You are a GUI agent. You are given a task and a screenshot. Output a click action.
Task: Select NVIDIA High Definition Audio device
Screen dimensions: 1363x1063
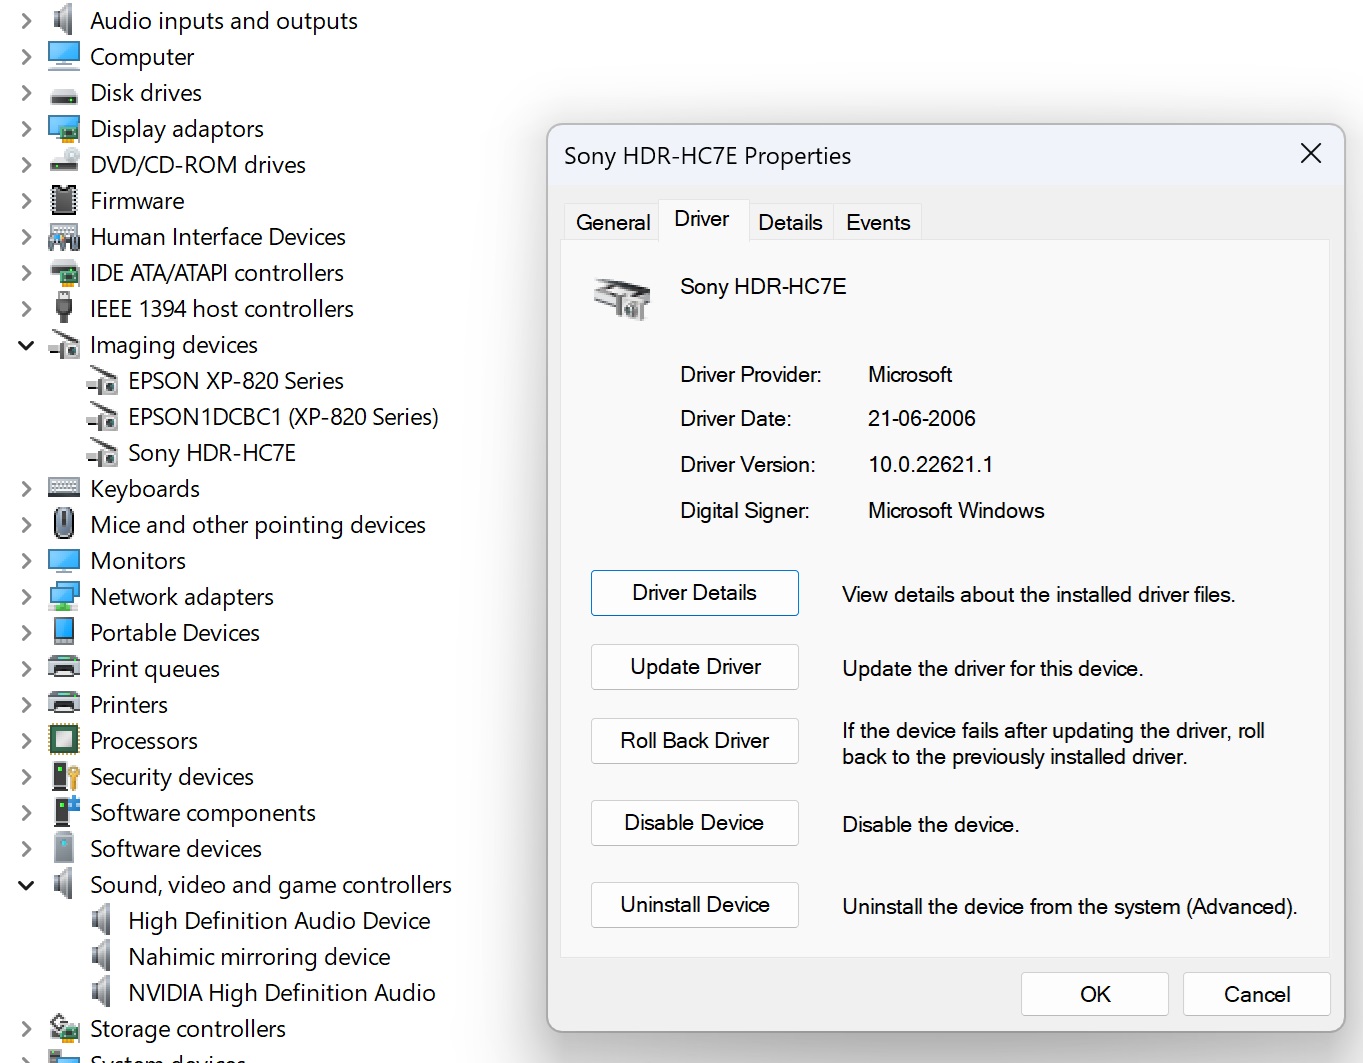coord(281,993)
